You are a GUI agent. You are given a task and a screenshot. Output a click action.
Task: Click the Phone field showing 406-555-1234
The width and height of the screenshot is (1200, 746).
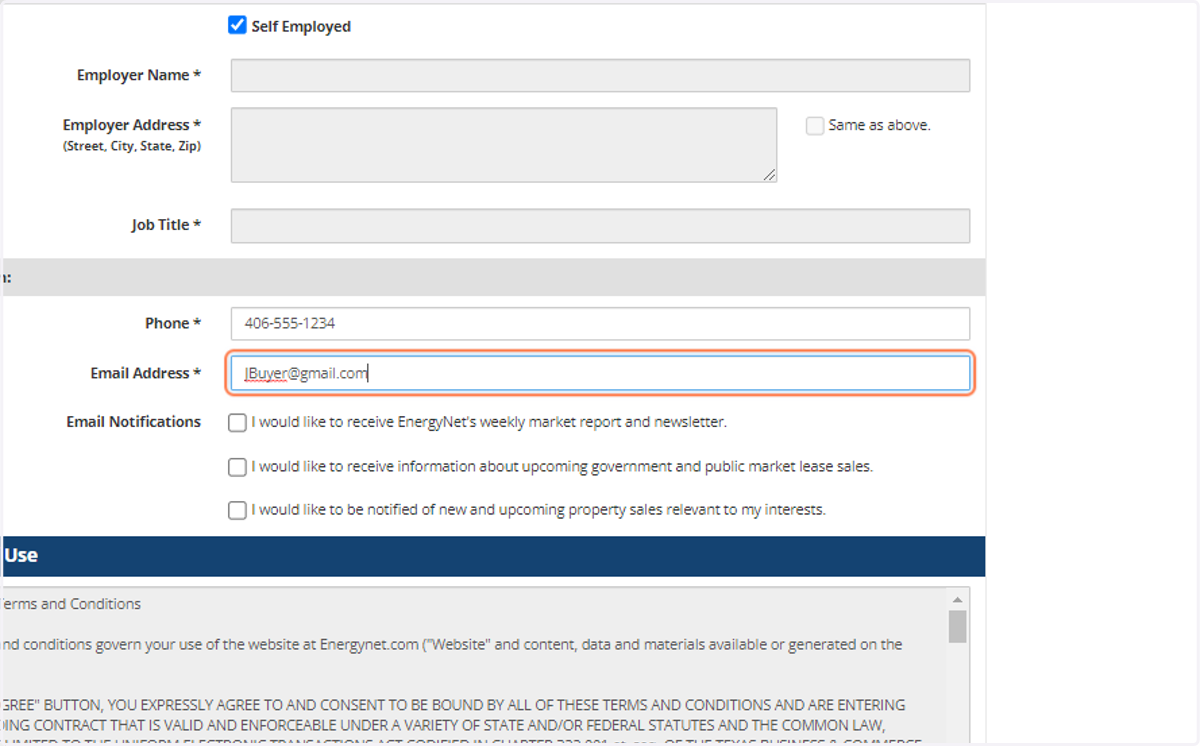click(600, 324)
